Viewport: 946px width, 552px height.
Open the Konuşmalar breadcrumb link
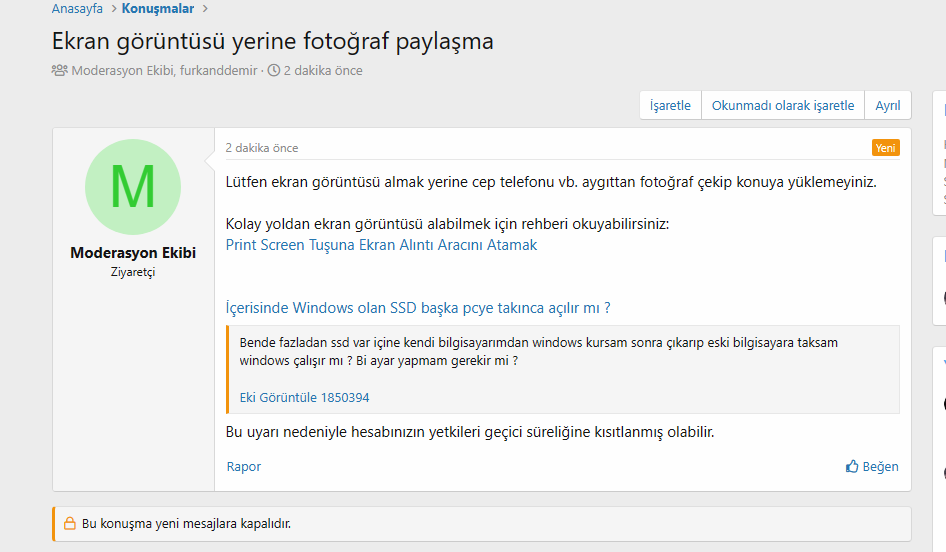(x=158, y=9)
